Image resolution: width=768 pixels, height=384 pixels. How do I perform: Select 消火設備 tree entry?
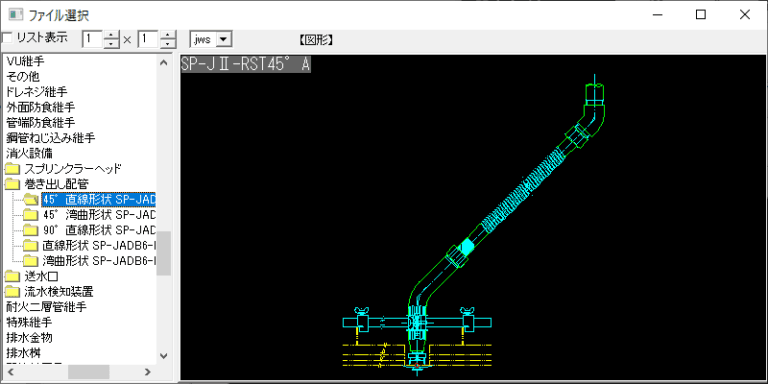pyautogui.click(x=30, y=153)
